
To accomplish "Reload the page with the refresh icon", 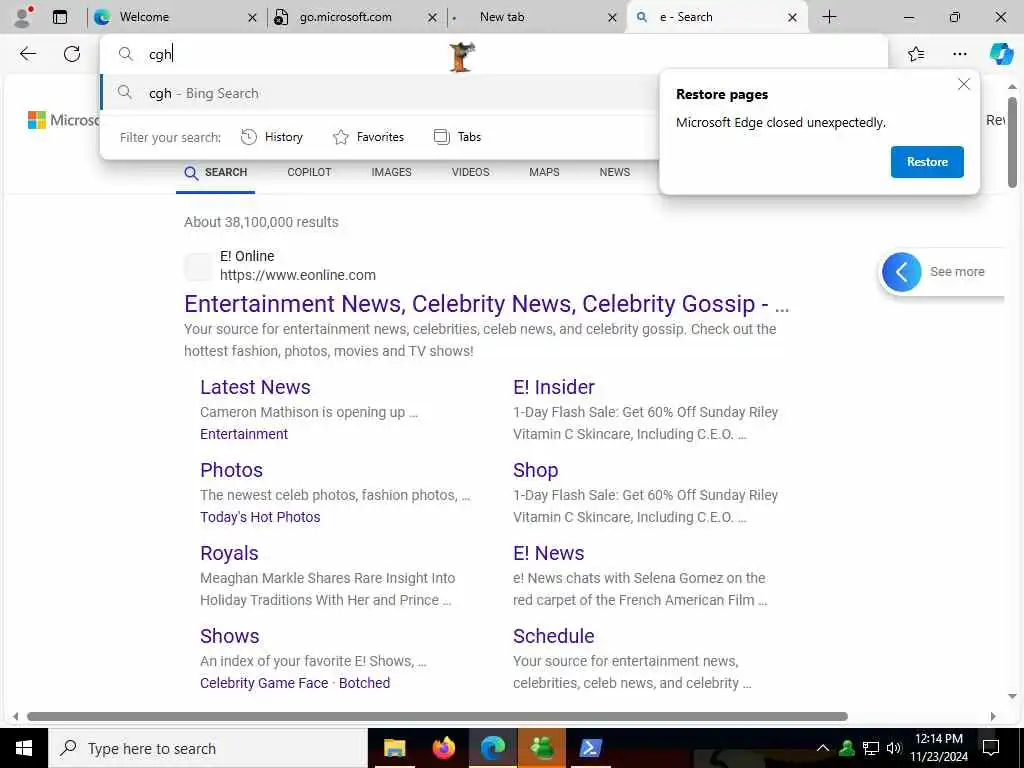I will (x=72, y=54).
